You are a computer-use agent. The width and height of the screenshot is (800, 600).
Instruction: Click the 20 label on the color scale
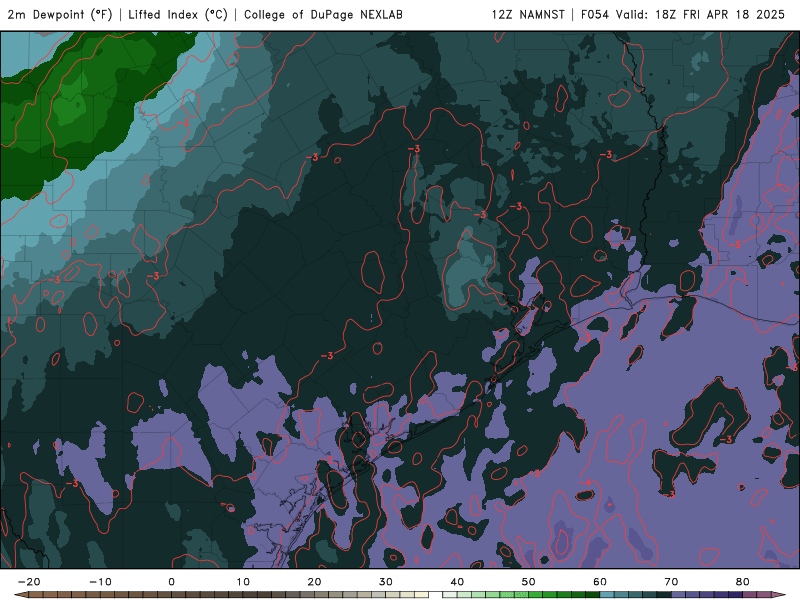[x=314, y=582]
